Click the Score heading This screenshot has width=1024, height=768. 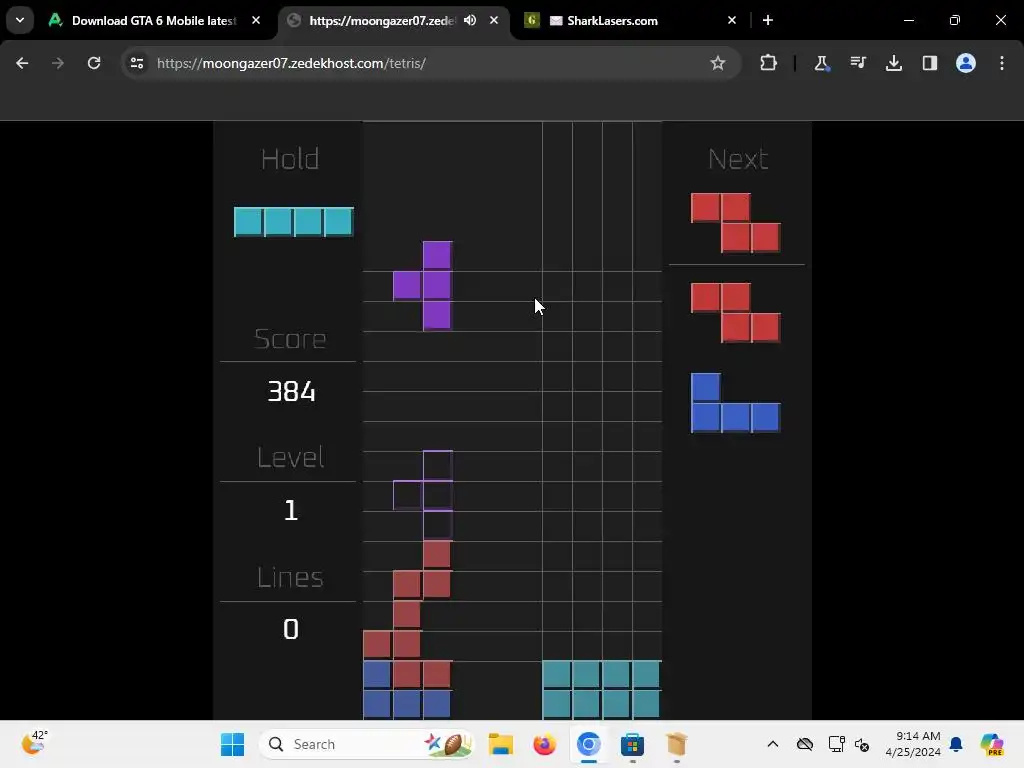point(290,339)
